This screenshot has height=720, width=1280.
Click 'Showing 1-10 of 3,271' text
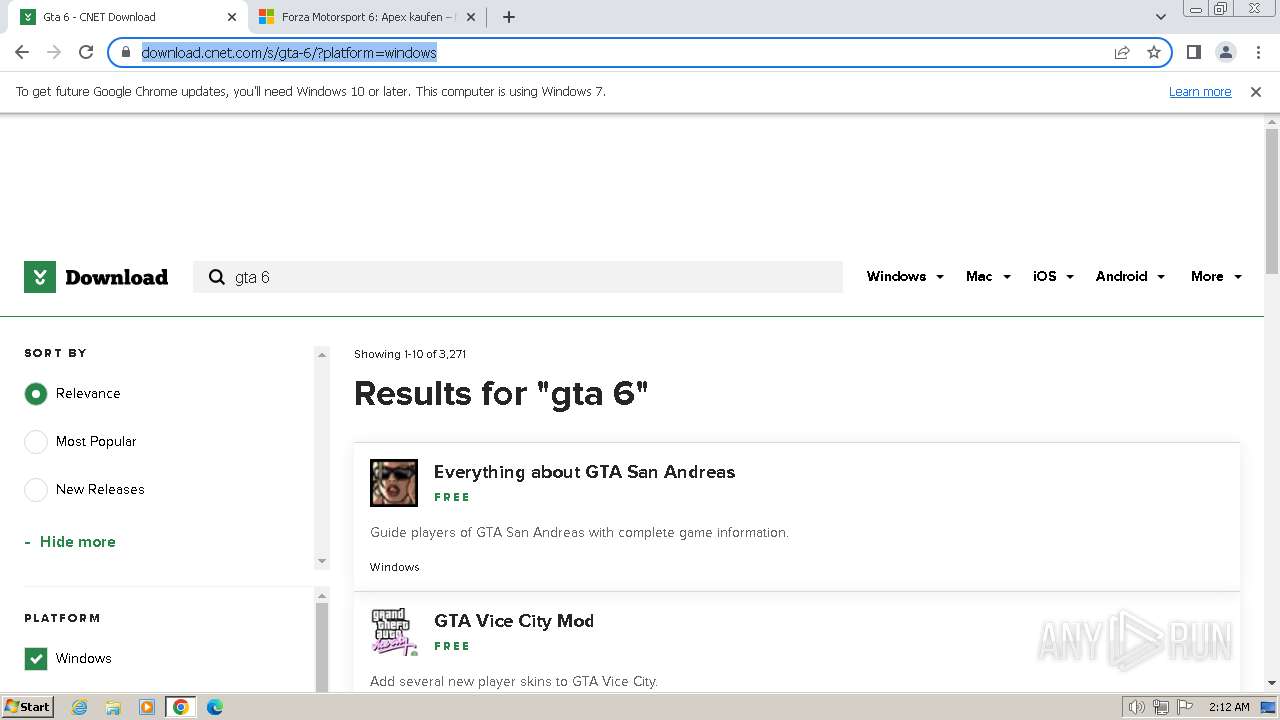410,354
